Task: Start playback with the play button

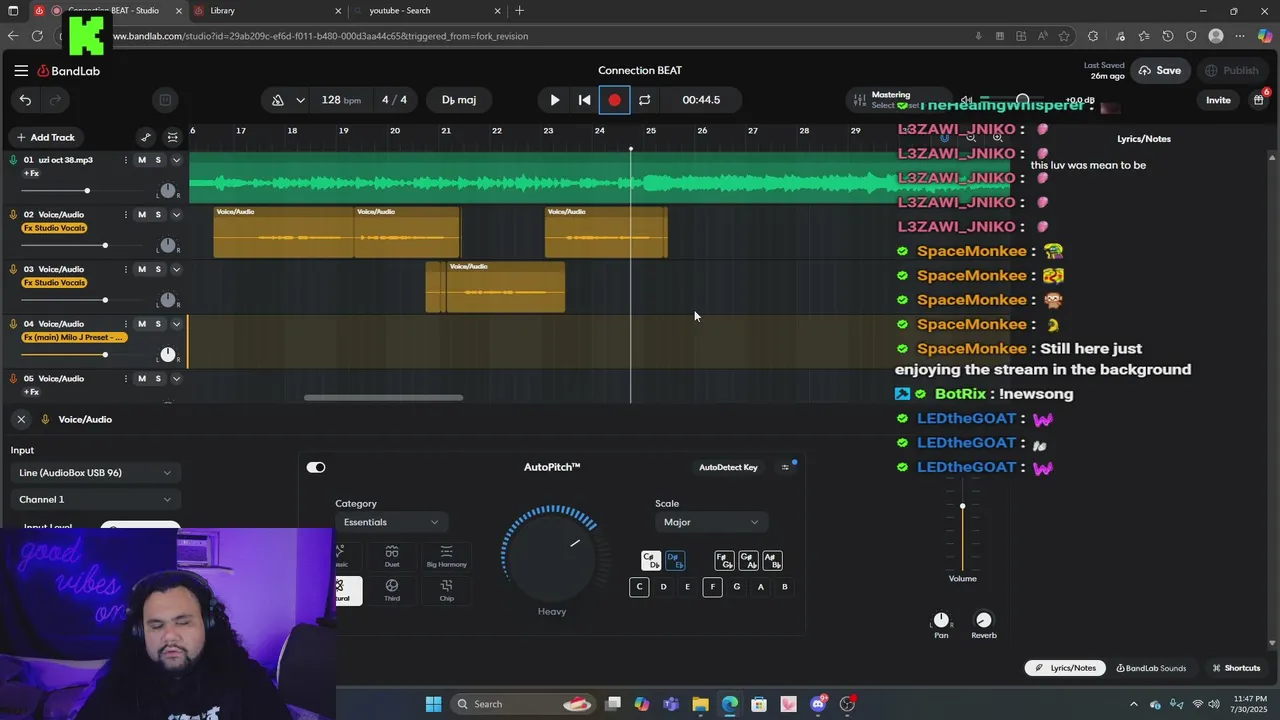Action: [554, 100]
